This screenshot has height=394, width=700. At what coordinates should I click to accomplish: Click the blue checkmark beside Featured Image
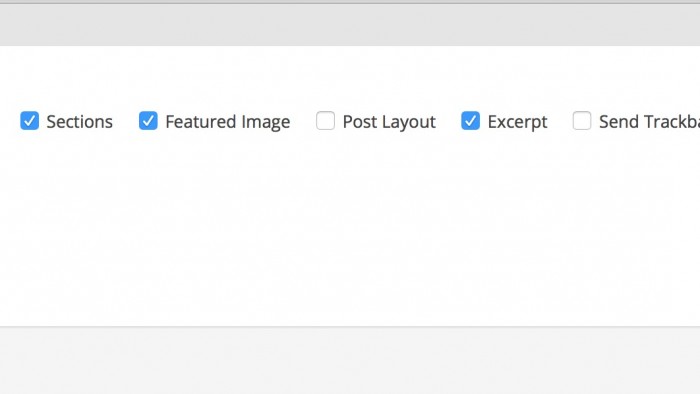pos(148,121)
